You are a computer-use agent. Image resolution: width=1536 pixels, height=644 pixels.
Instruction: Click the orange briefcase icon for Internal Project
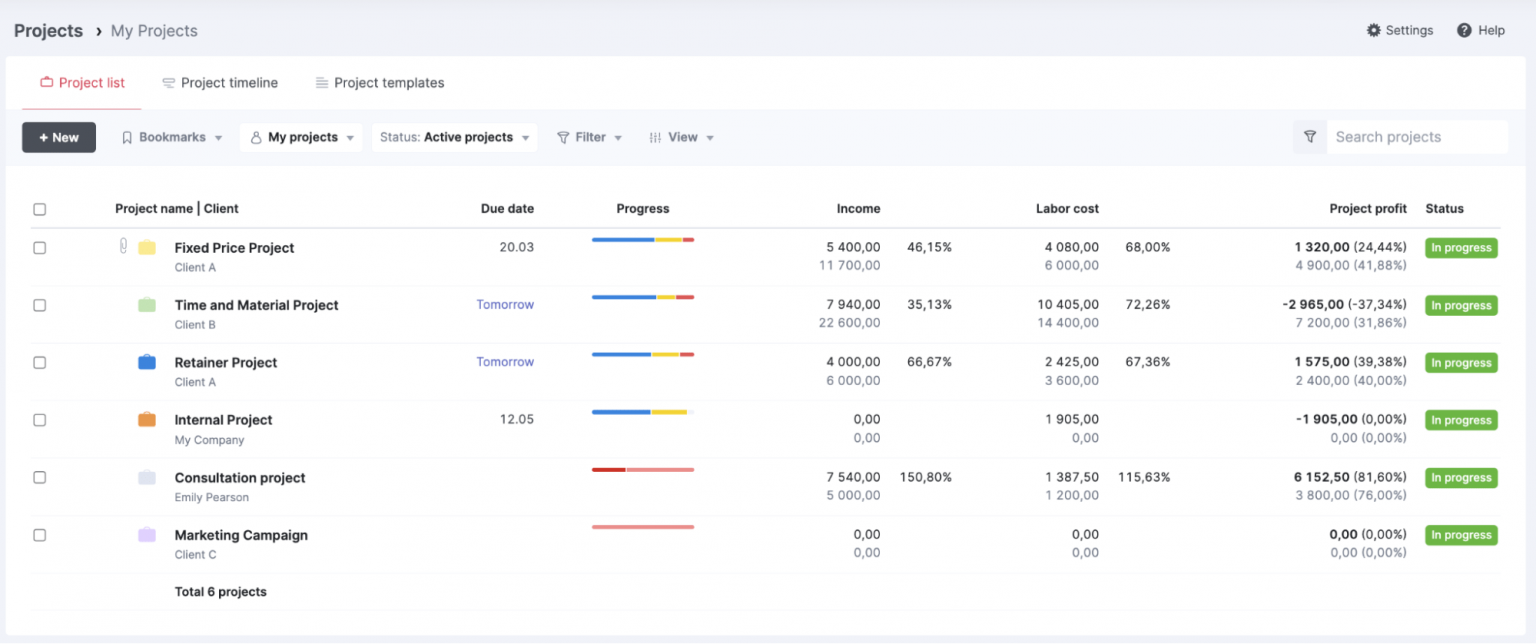point(148,419)
